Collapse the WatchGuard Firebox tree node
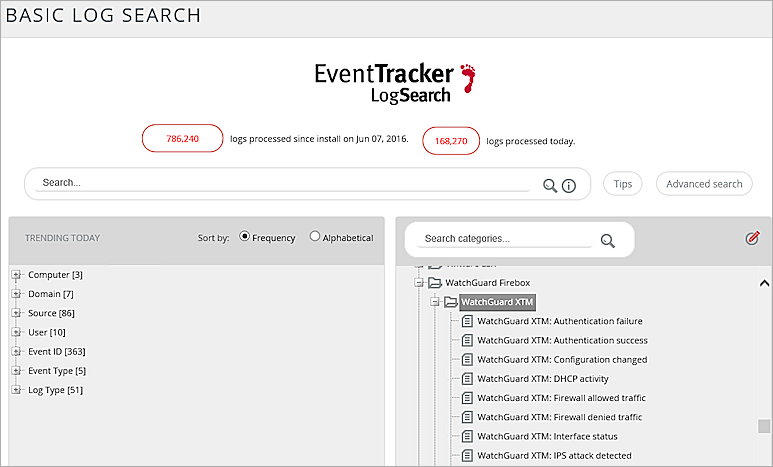Screen dimensions: 773x467 (x=419, y=283)
